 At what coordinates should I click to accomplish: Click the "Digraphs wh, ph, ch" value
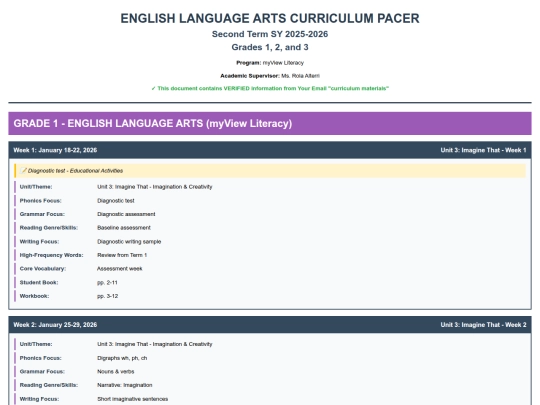122,358
